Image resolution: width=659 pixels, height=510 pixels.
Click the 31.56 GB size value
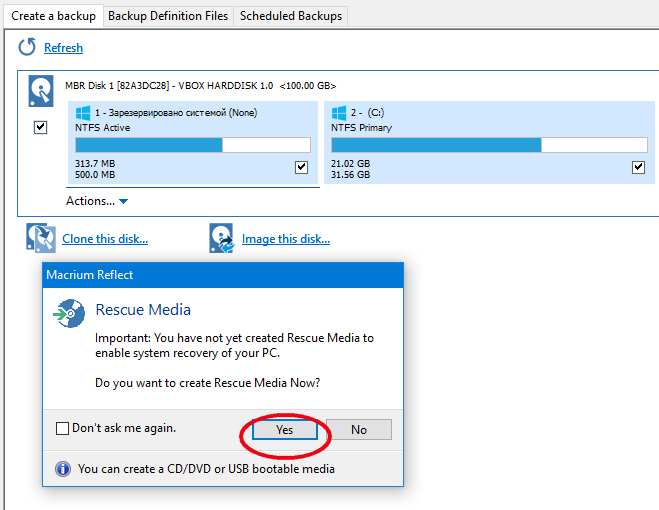(351, 174)
